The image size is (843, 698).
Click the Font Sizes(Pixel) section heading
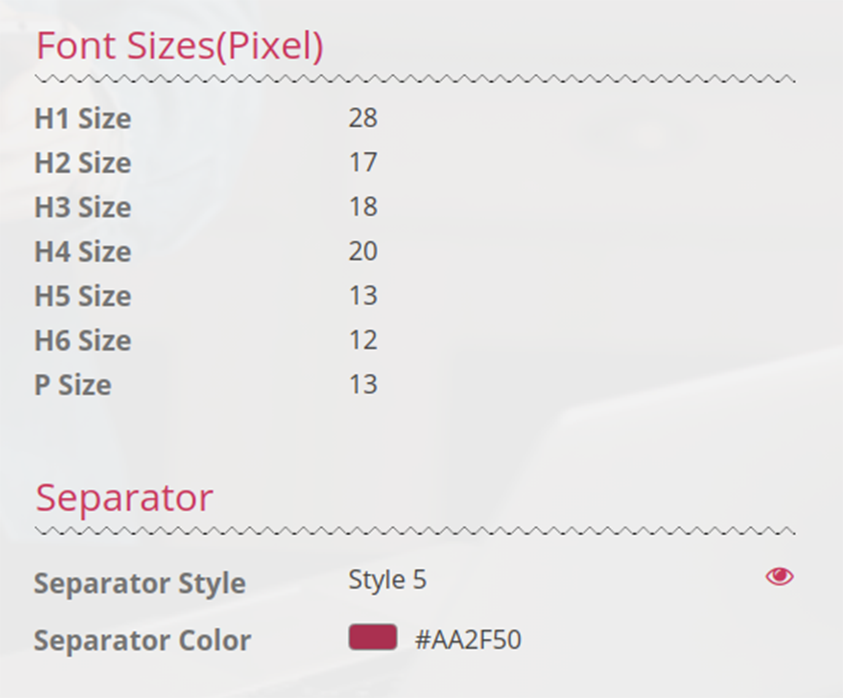[x=179, y=45]
